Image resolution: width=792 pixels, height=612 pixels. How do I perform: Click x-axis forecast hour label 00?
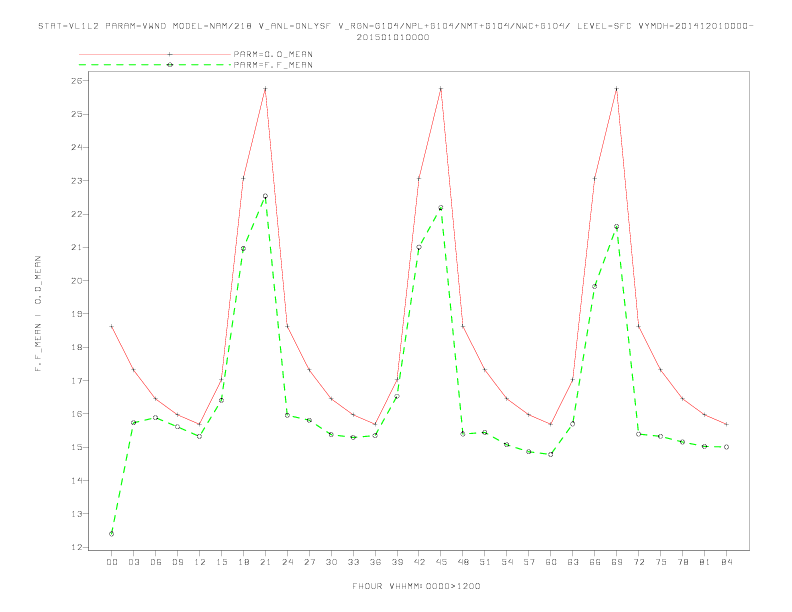(112, 562)
